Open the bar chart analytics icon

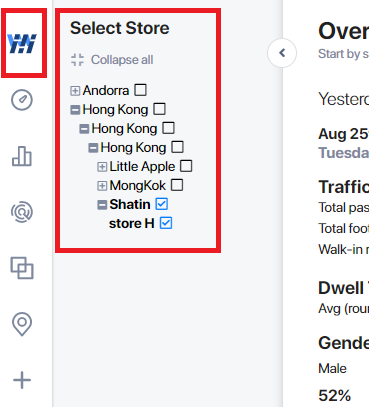point(22,156)
